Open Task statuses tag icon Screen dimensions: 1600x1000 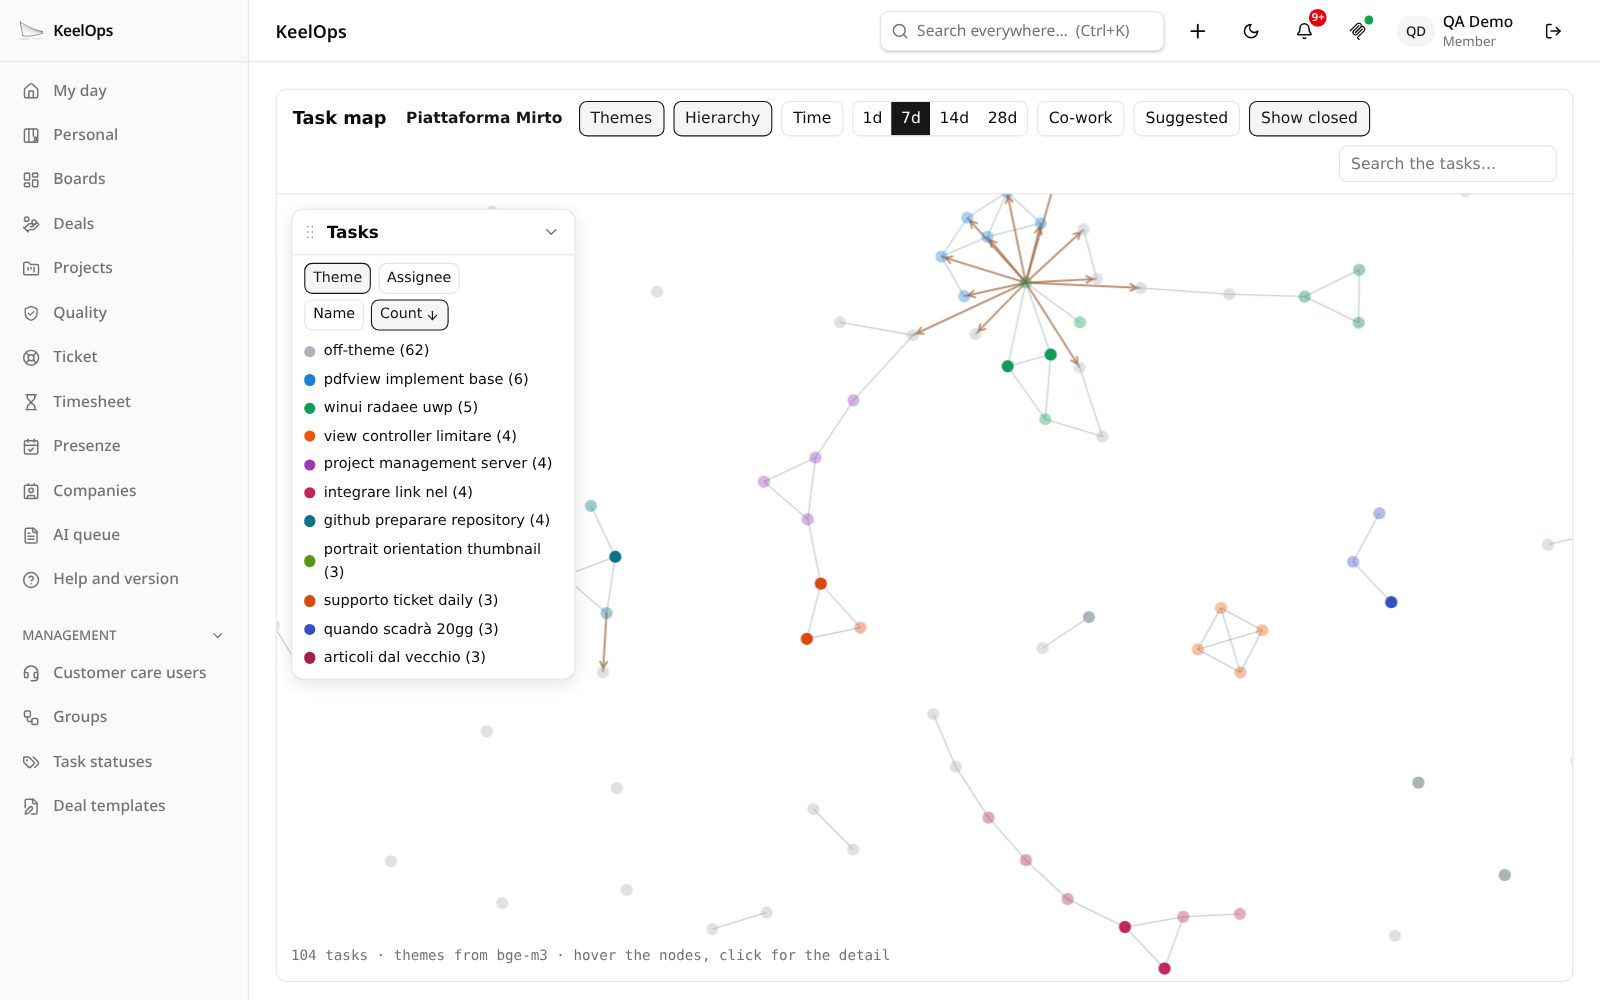tap(31, 762)
